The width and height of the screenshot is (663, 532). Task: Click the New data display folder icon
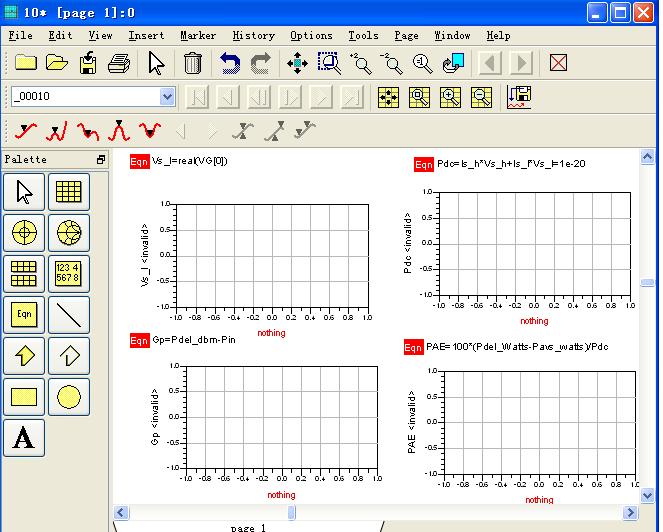26,63
